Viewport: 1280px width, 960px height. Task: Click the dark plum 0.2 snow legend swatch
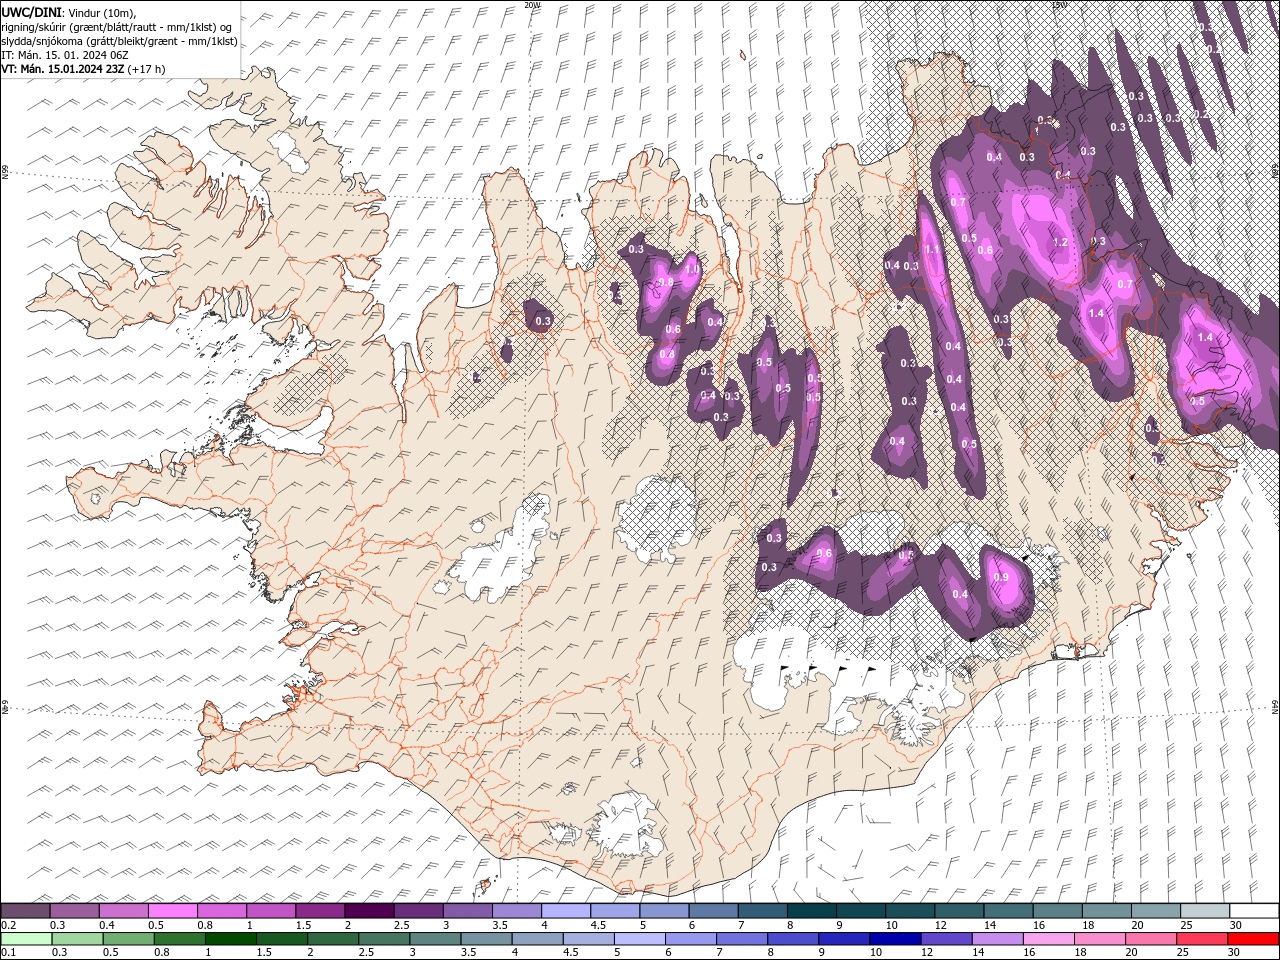25,911
